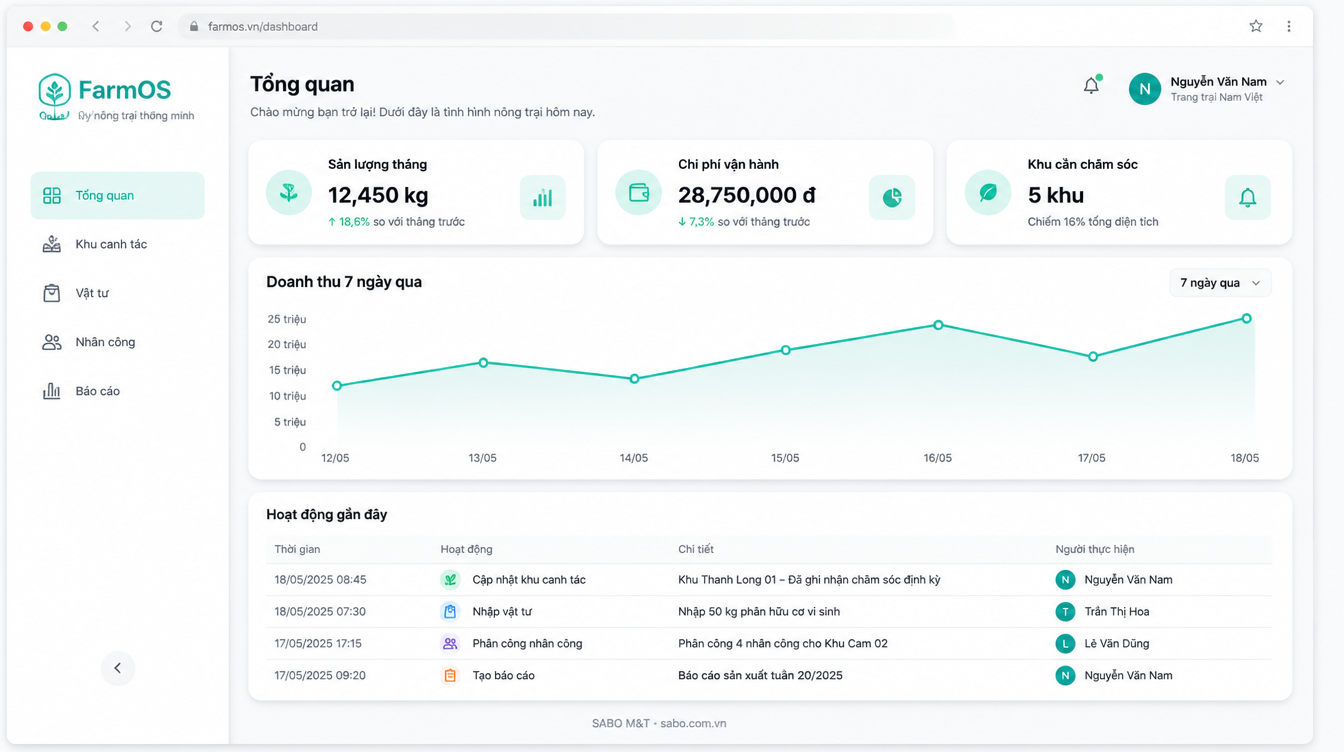Screen dimensions: 1344x752
Task: Click the sprout icon on Sản lượng tháng card
Action: click(x=289, y=192)
